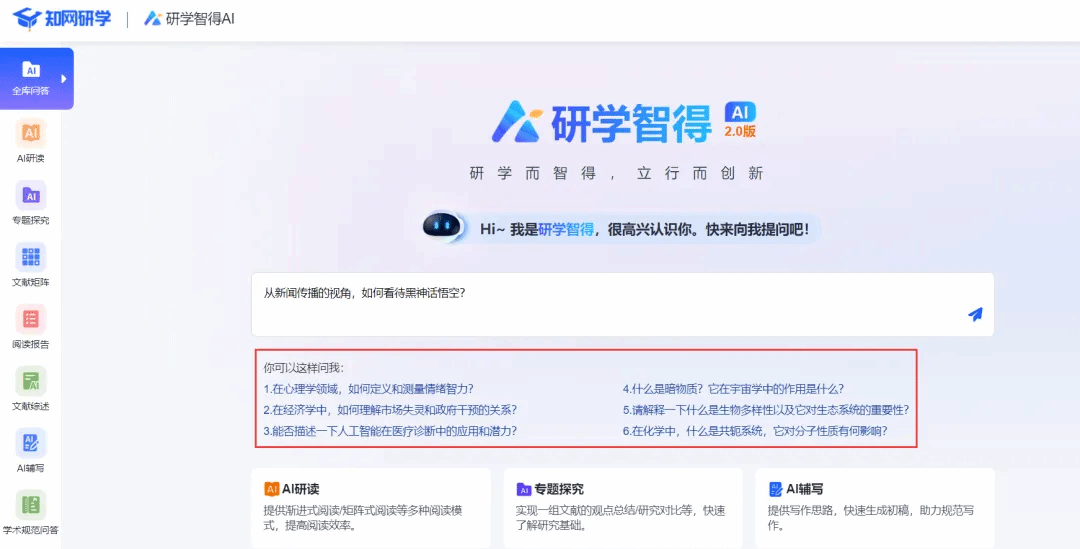Select the AI辅写 sidebar icon
Image resolution: width=1080 pixels, height=549 pixels.
click(31, 443)
